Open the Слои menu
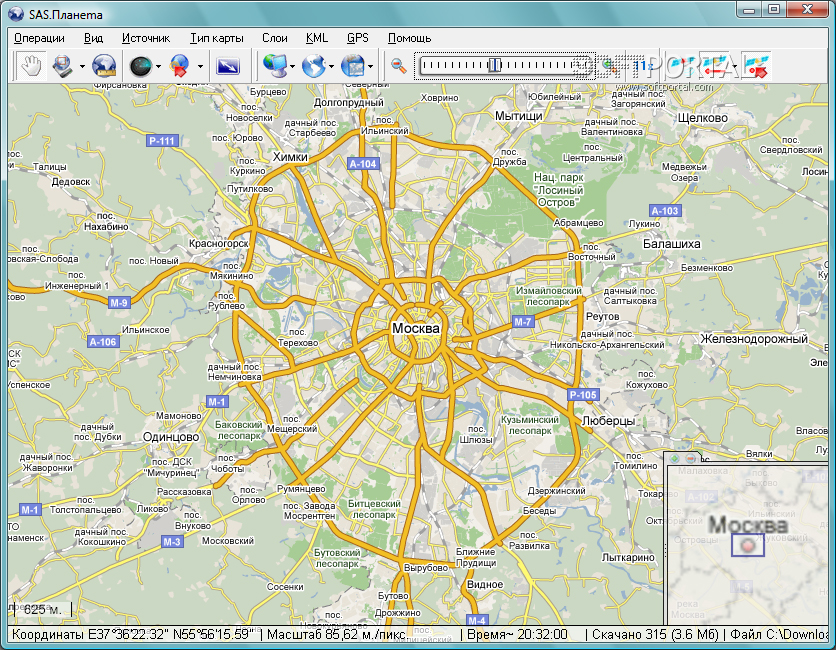836x650 pixels. (275, 38)
